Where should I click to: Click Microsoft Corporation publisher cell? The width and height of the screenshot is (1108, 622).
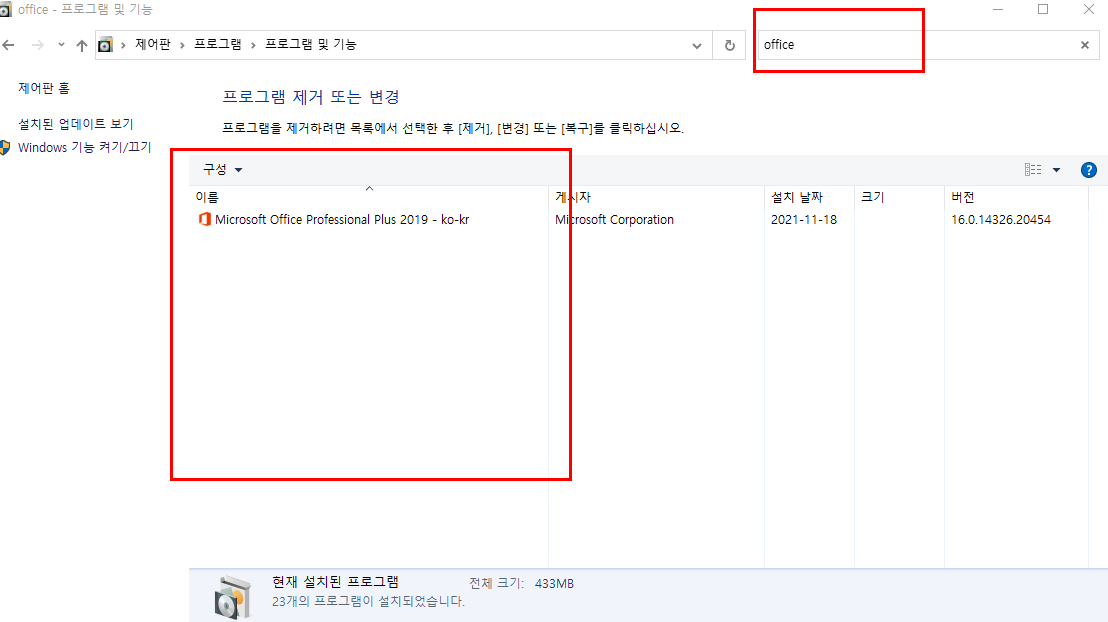[614, 219]
